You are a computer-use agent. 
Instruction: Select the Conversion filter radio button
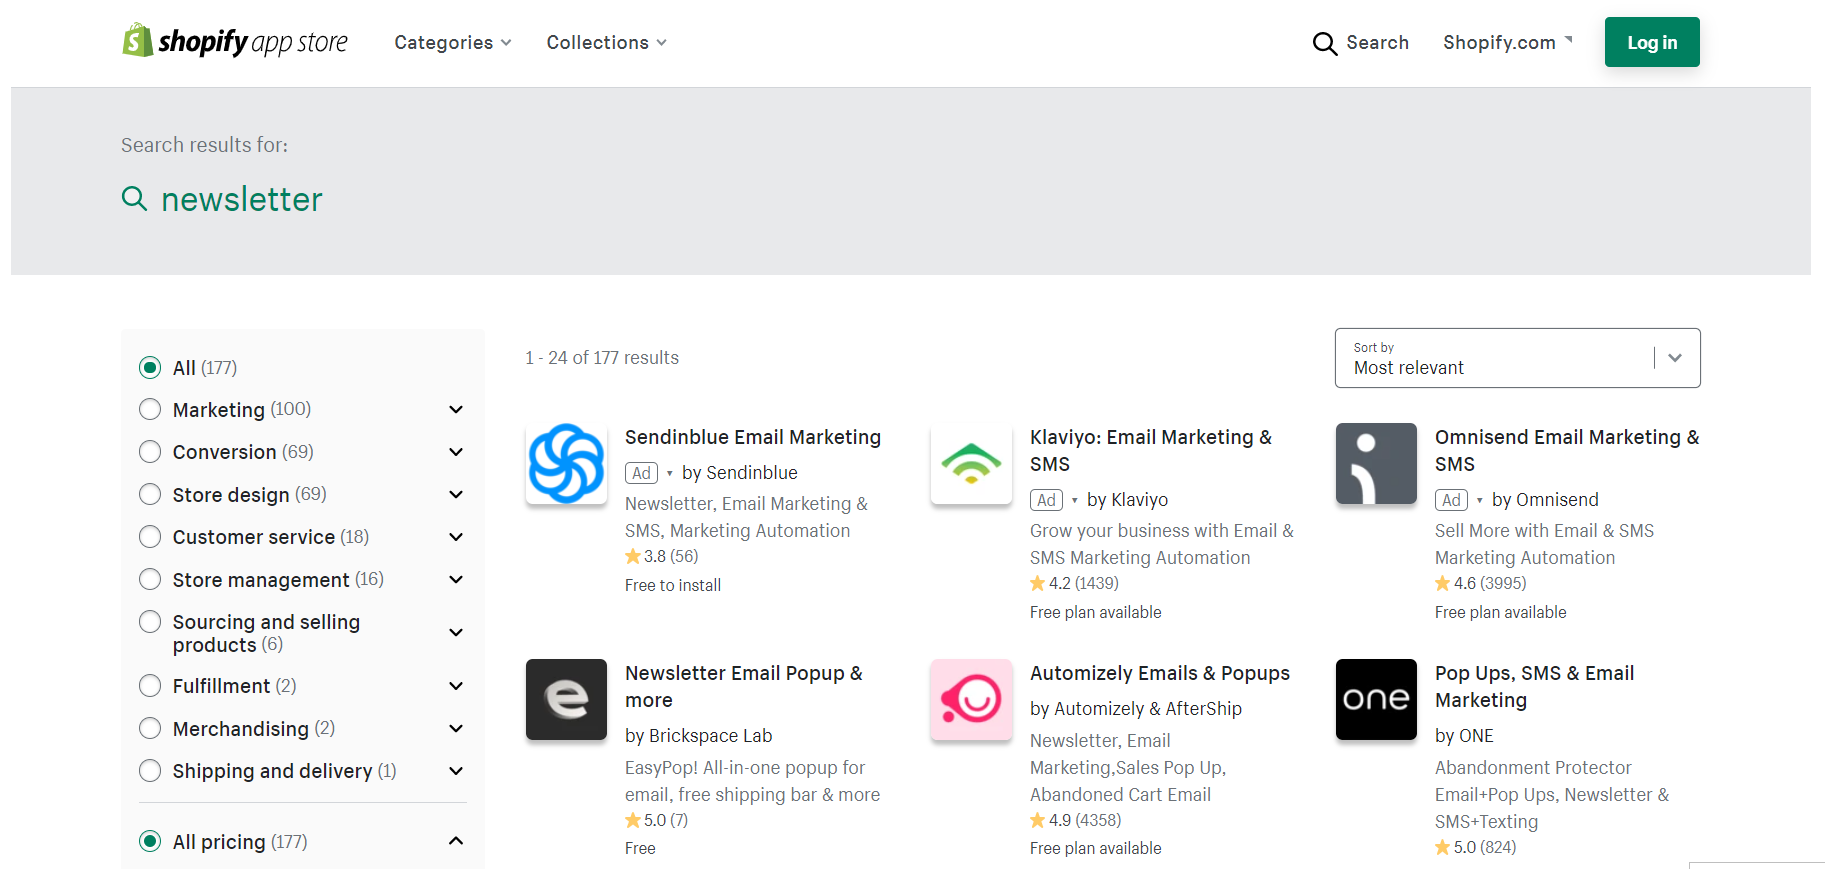150,452
